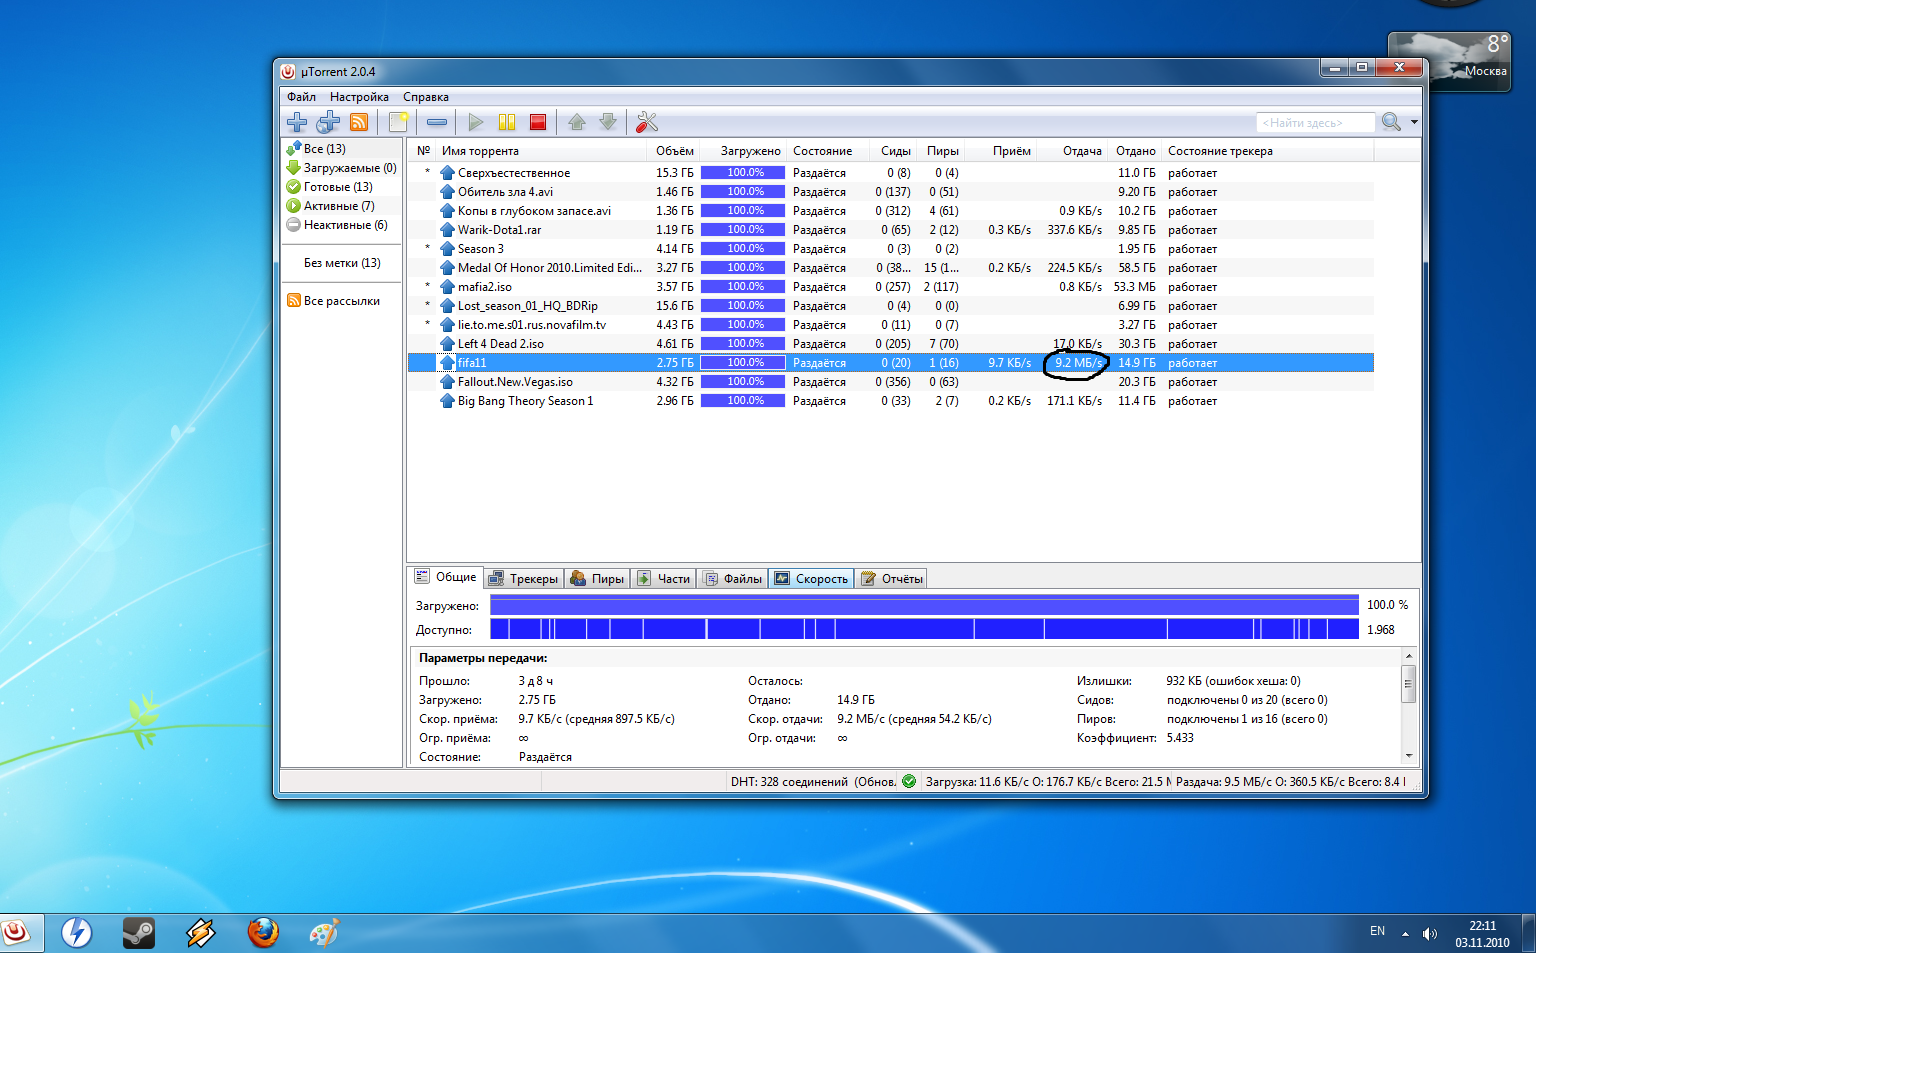The width and height of the screenshot is (1920, 1080).
Task: Stop the selected torrent with red square
Action: (538, 122)
